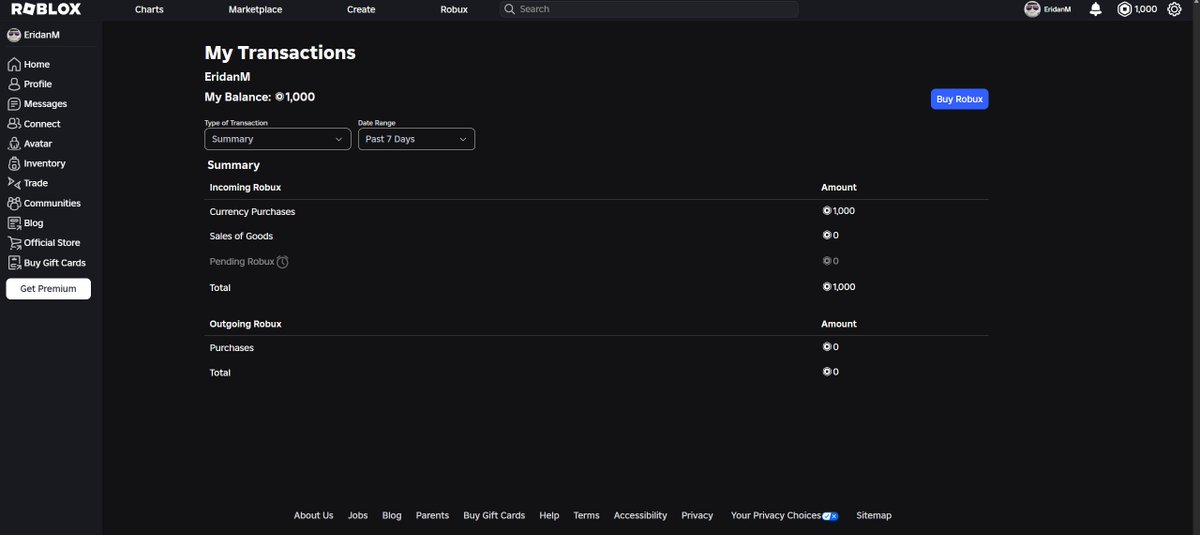Click the Robux icon next to My Balance

point(280,97)
